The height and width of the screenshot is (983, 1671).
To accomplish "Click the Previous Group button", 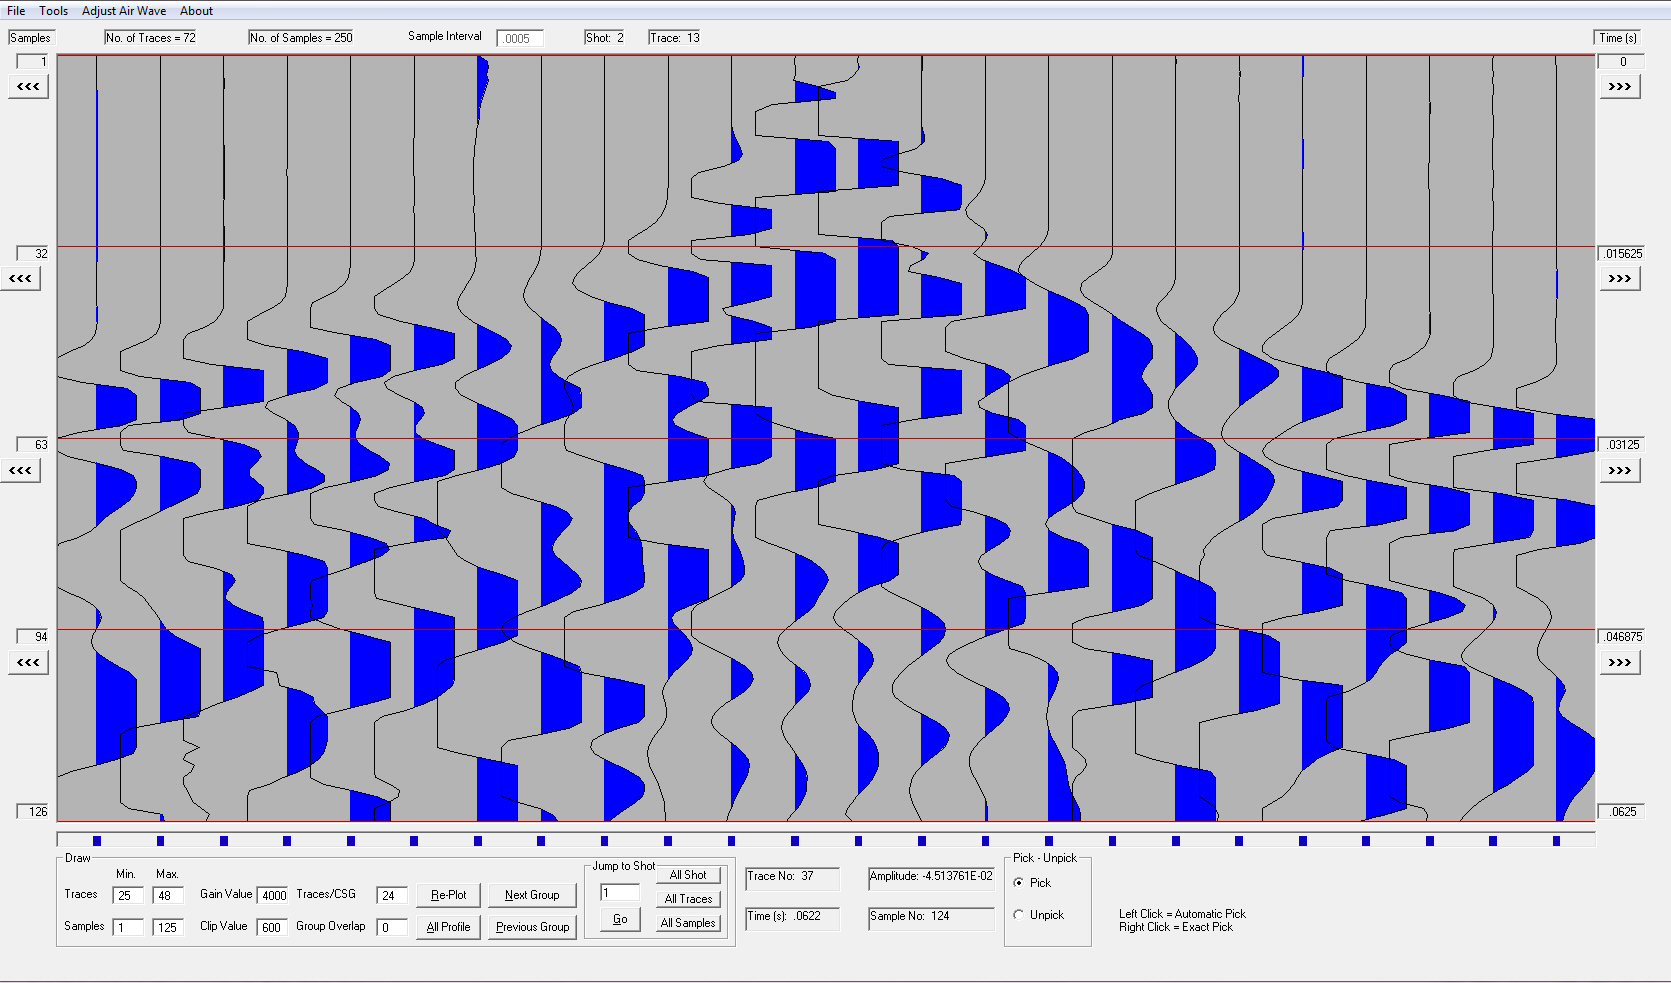I will (x=532, y=927).
